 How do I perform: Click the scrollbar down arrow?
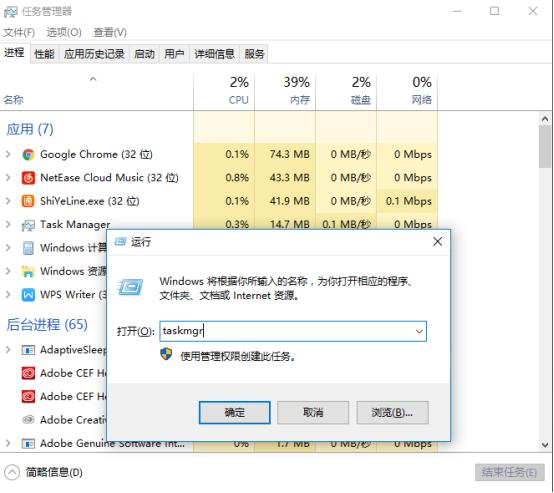(x=545, y=445)
